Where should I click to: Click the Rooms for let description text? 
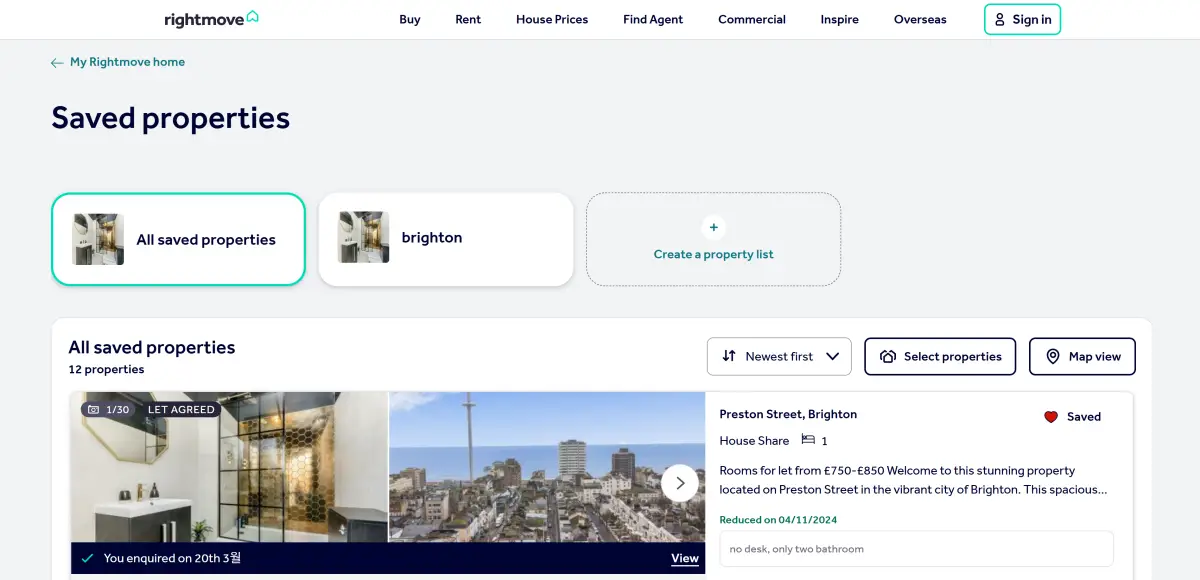pyautogui.click(x=913, y=480)
